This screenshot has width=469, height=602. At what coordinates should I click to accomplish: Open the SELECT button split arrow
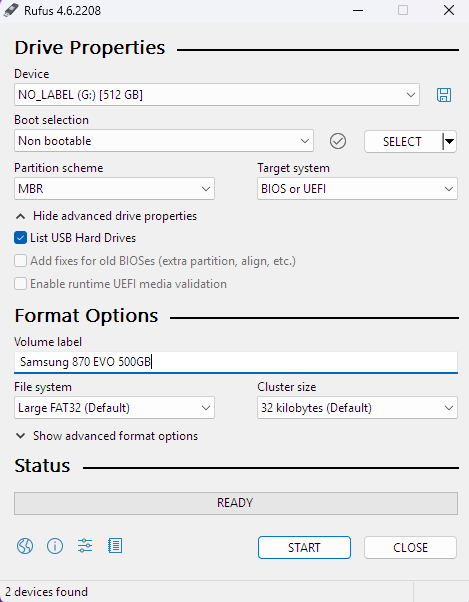coord(449,142)
